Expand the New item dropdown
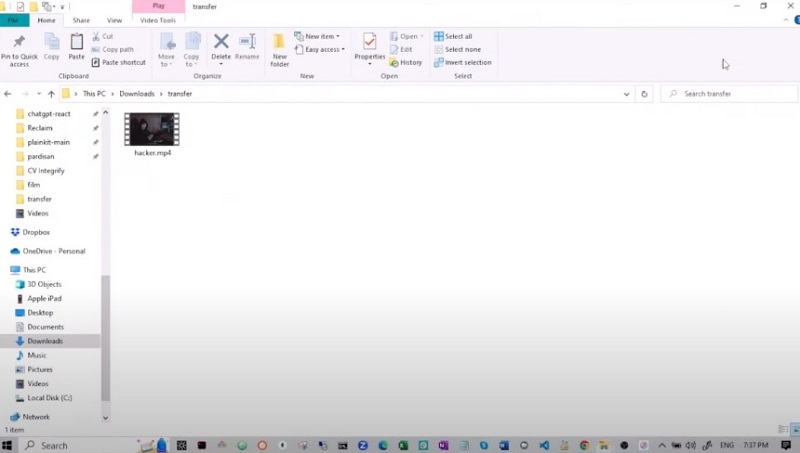The height and width of the screenshot is (453, 800). [x=318, y=36]
